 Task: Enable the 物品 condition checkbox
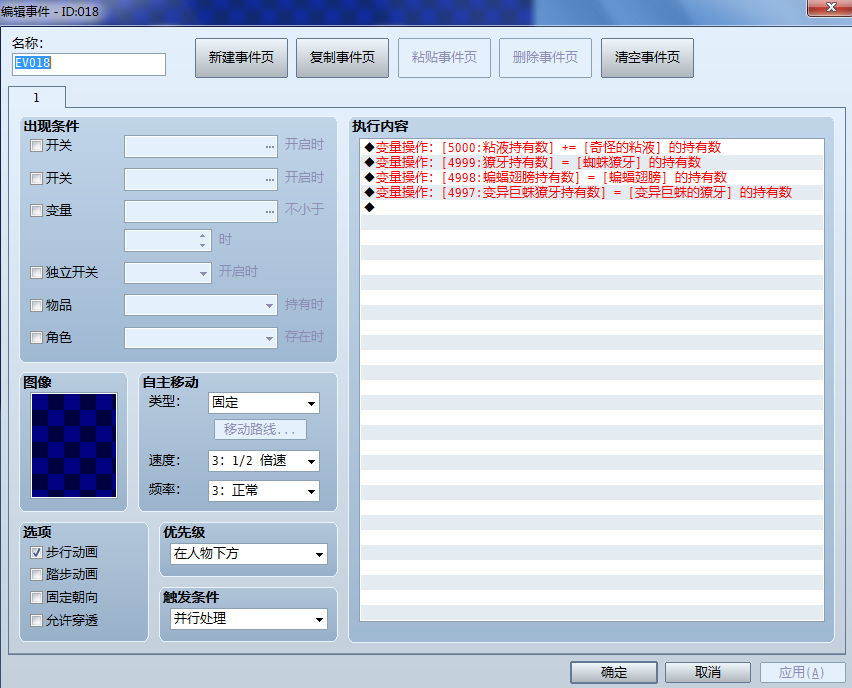tap(36, 305)
